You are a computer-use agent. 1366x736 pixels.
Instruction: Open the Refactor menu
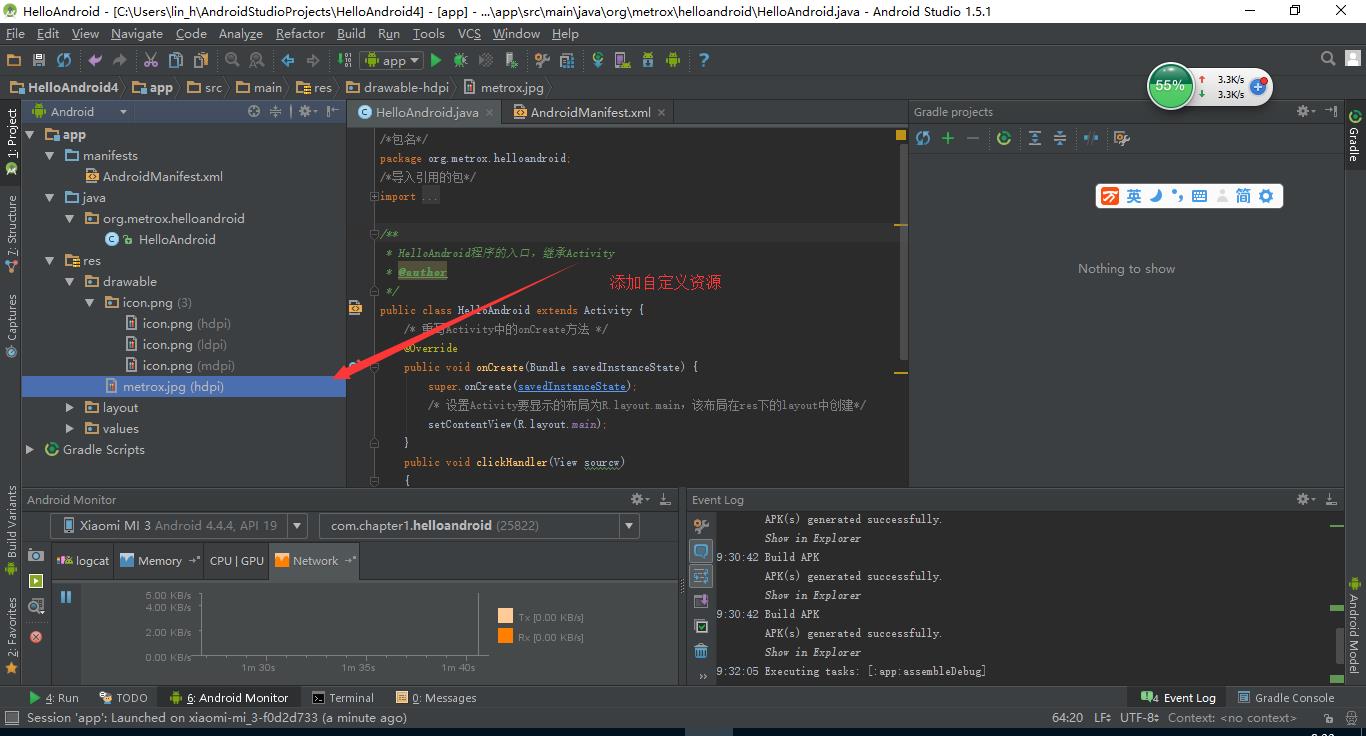[x=300, y=33]
